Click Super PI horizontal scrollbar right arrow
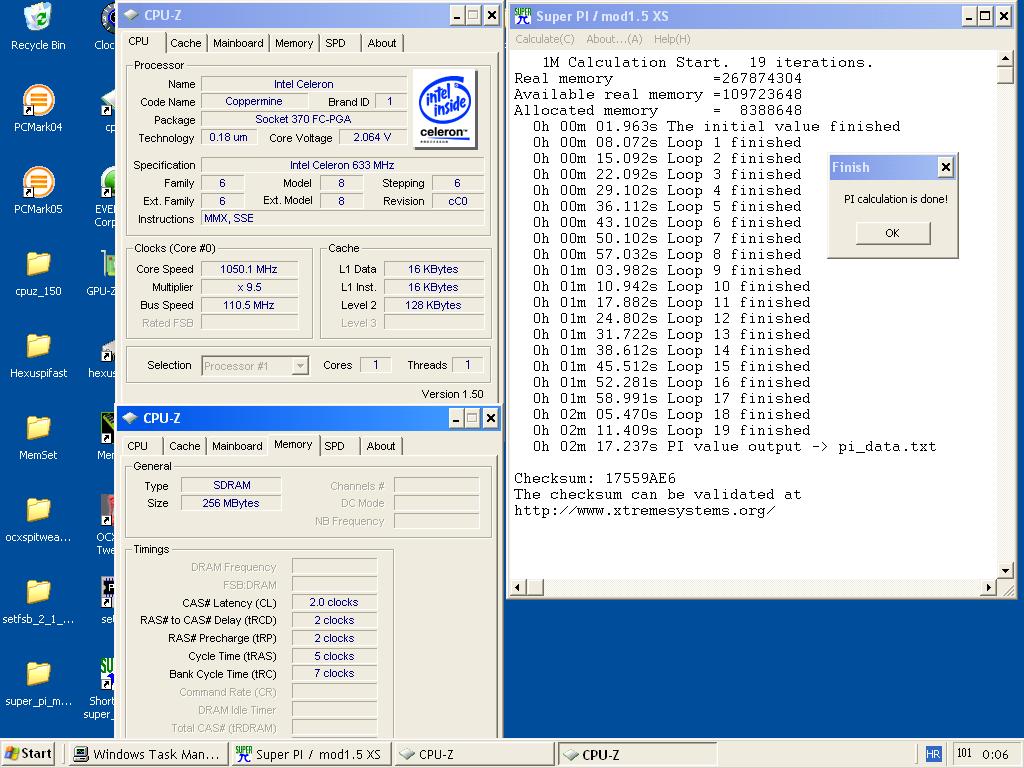Viewport: 1024px width, 768px height. 989,587
